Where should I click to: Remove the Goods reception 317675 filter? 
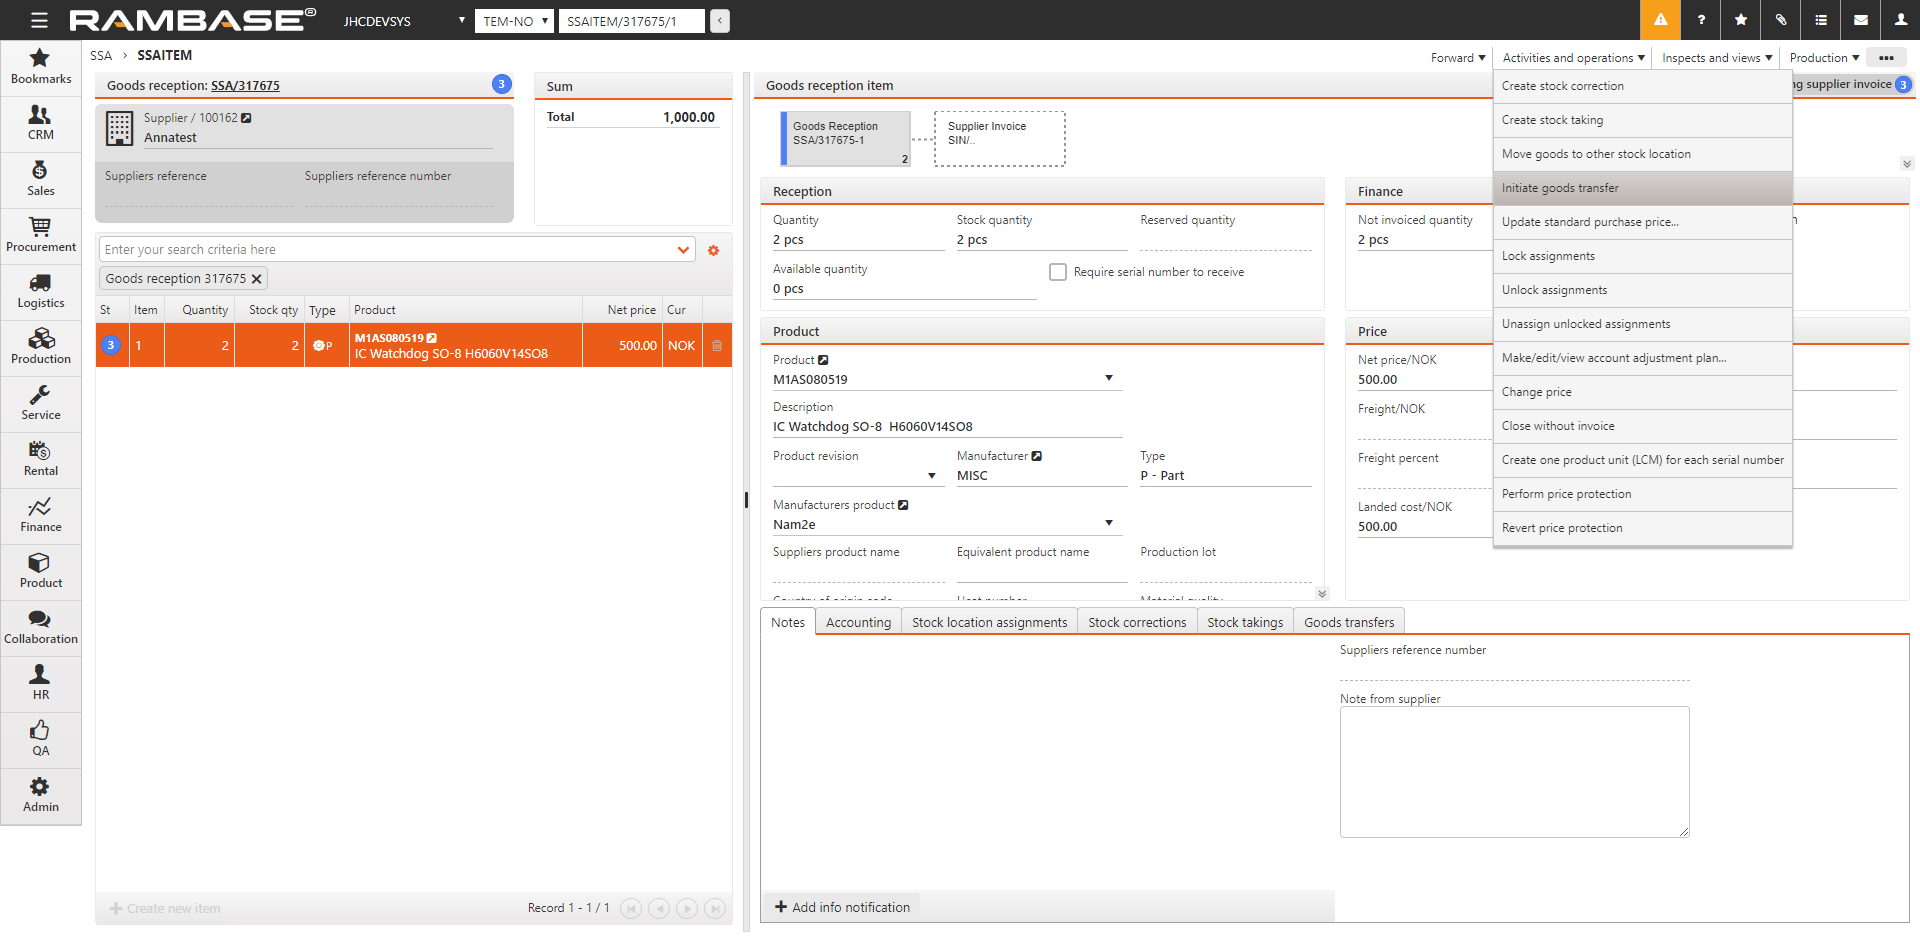click(257, 279)
